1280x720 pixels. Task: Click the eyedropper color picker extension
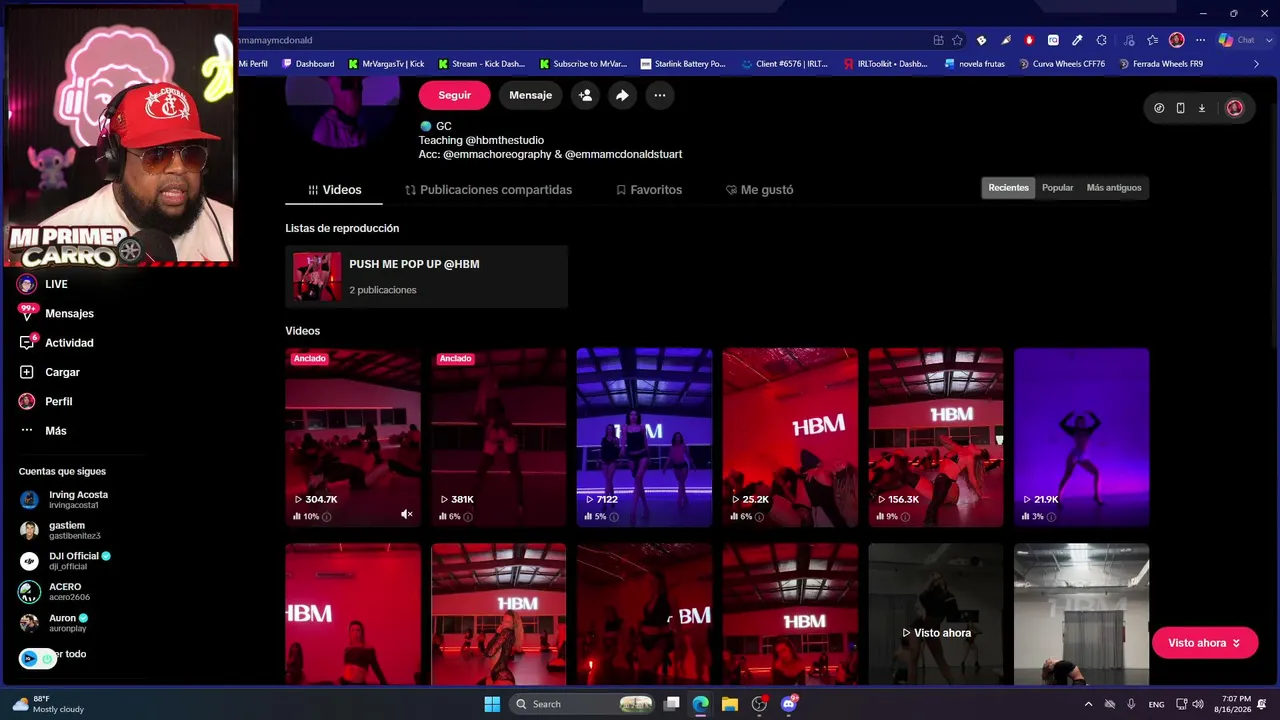click(1077, 40)
